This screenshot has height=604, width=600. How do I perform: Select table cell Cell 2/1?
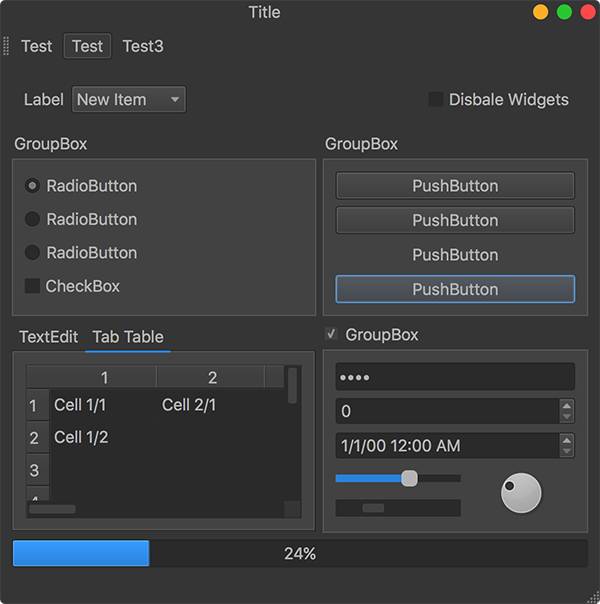point(189,405)
